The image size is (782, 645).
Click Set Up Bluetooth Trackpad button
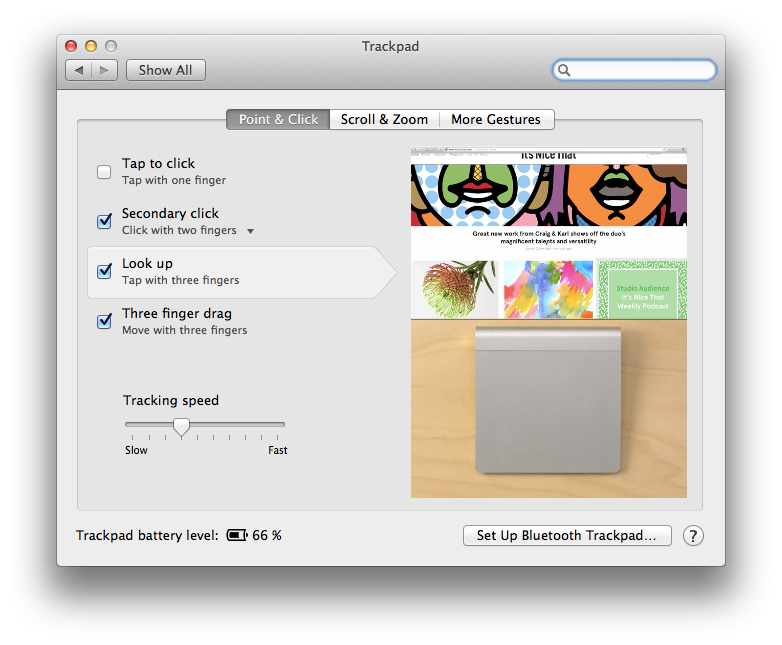pos(566,536)
